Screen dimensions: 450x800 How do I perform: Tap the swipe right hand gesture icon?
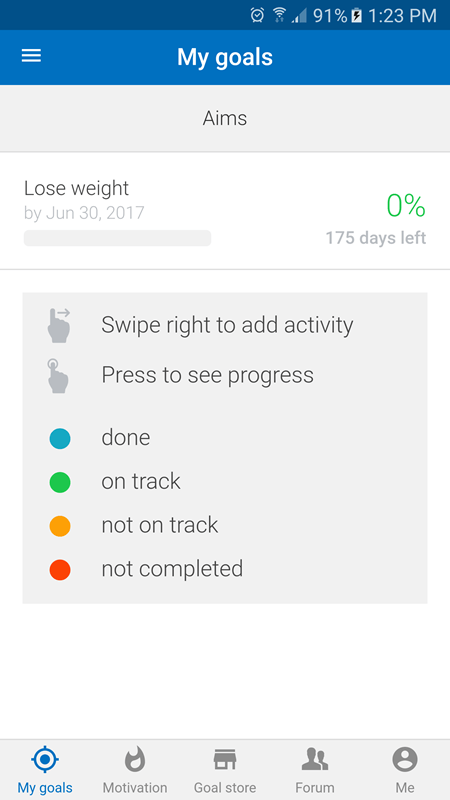pyautogui.click(x=59, y=325)
